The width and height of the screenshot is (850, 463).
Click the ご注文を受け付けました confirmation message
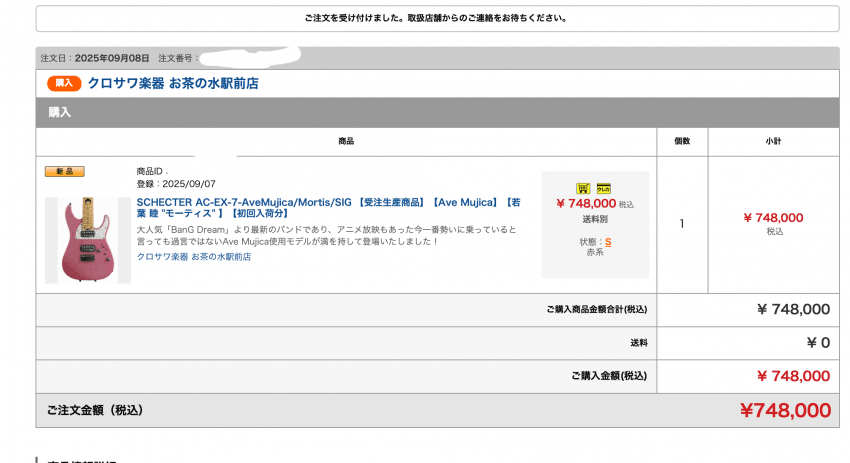[437, 18]
